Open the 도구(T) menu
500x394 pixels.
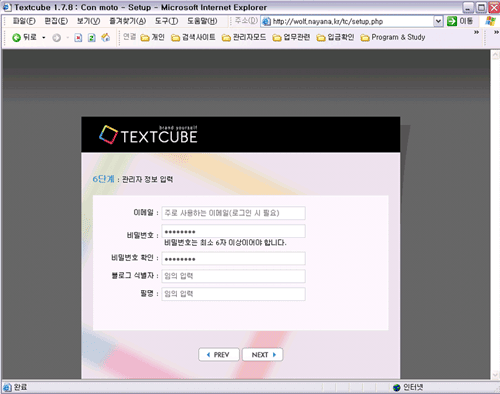pyautogui.click(x=166, y=21)
